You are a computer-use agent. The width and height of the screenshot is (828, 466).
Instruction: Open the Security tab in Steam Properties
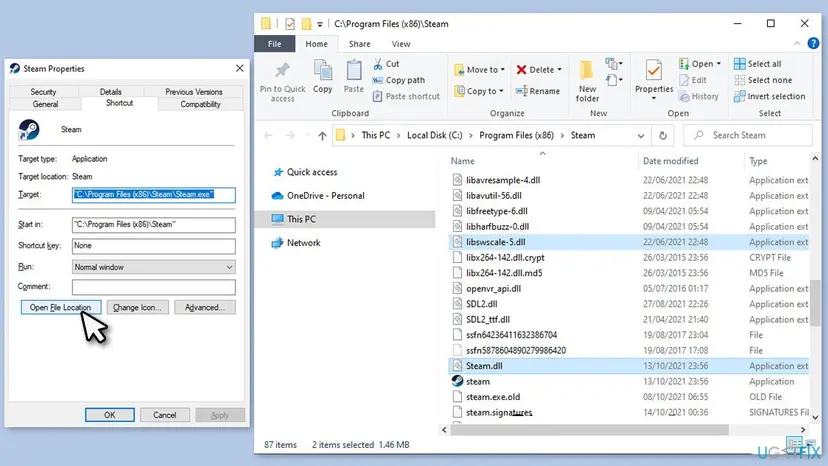(x=43, y=92)
